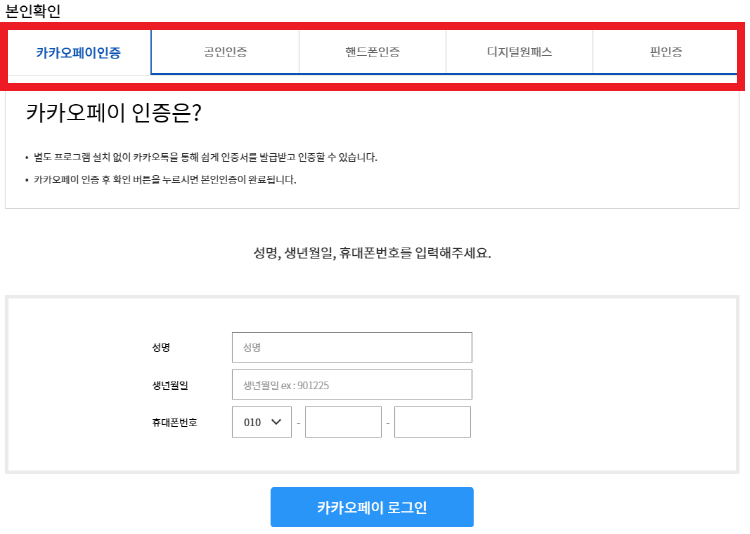Click the 카카오페이 인증은? heading
The image size is (750, 534).
tap(114, 113)
